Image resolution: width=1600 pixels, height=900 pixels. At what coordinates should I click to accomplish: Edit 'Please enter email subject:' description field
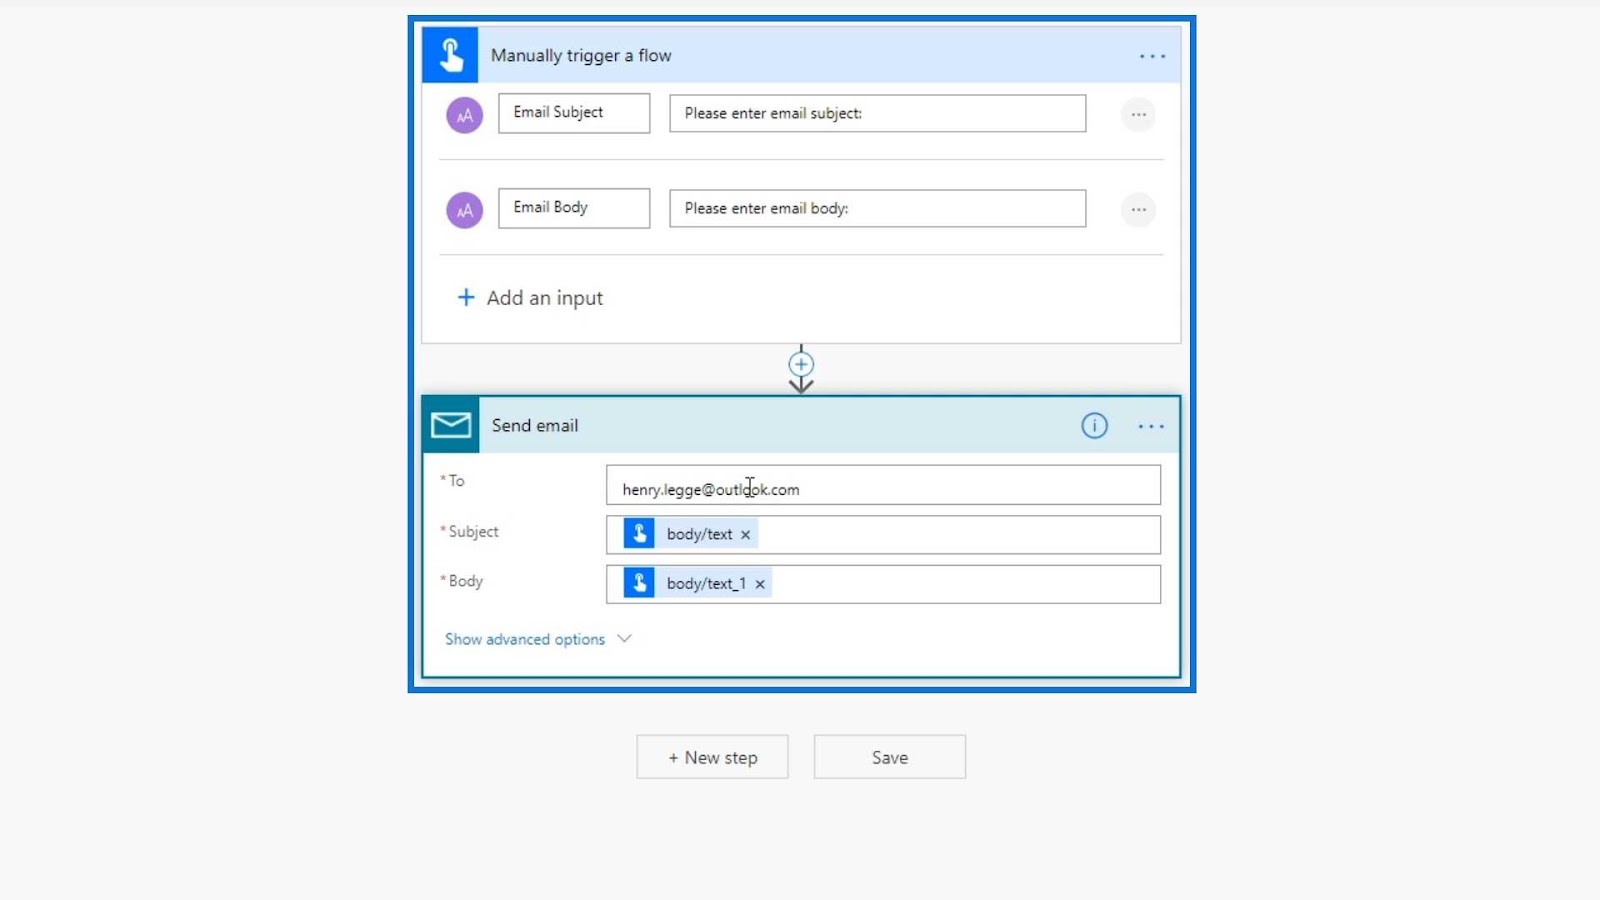877,113
